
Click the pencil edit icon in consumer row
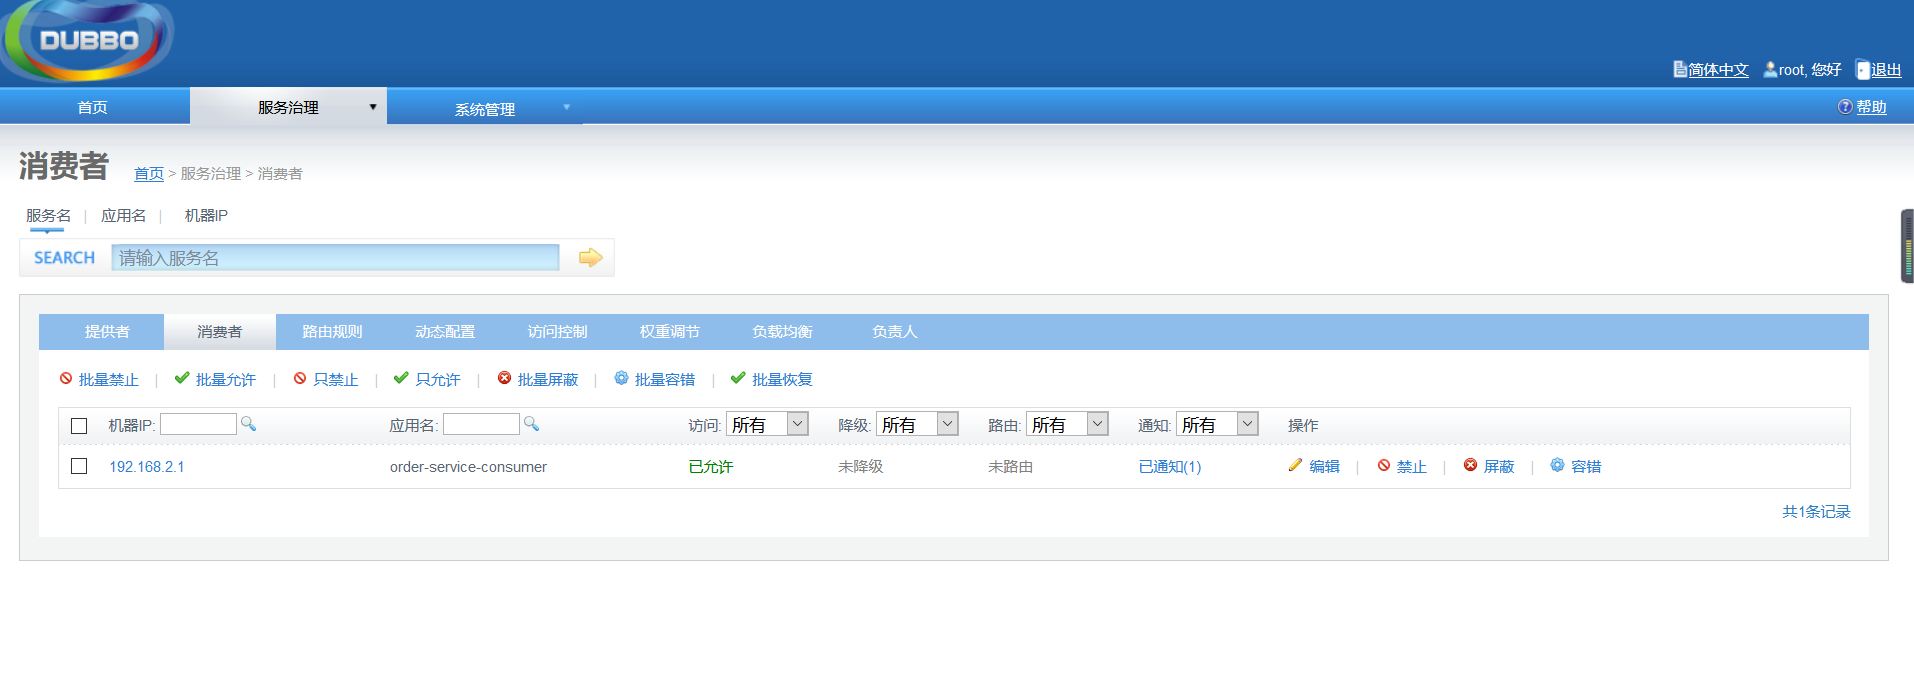pos(1295,465)
